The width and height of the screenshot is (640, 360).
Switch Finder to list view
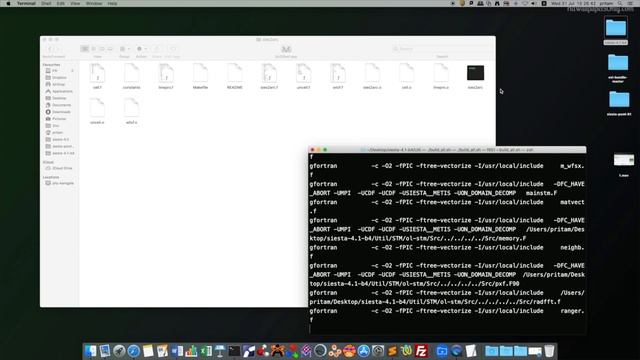[93, 49]
